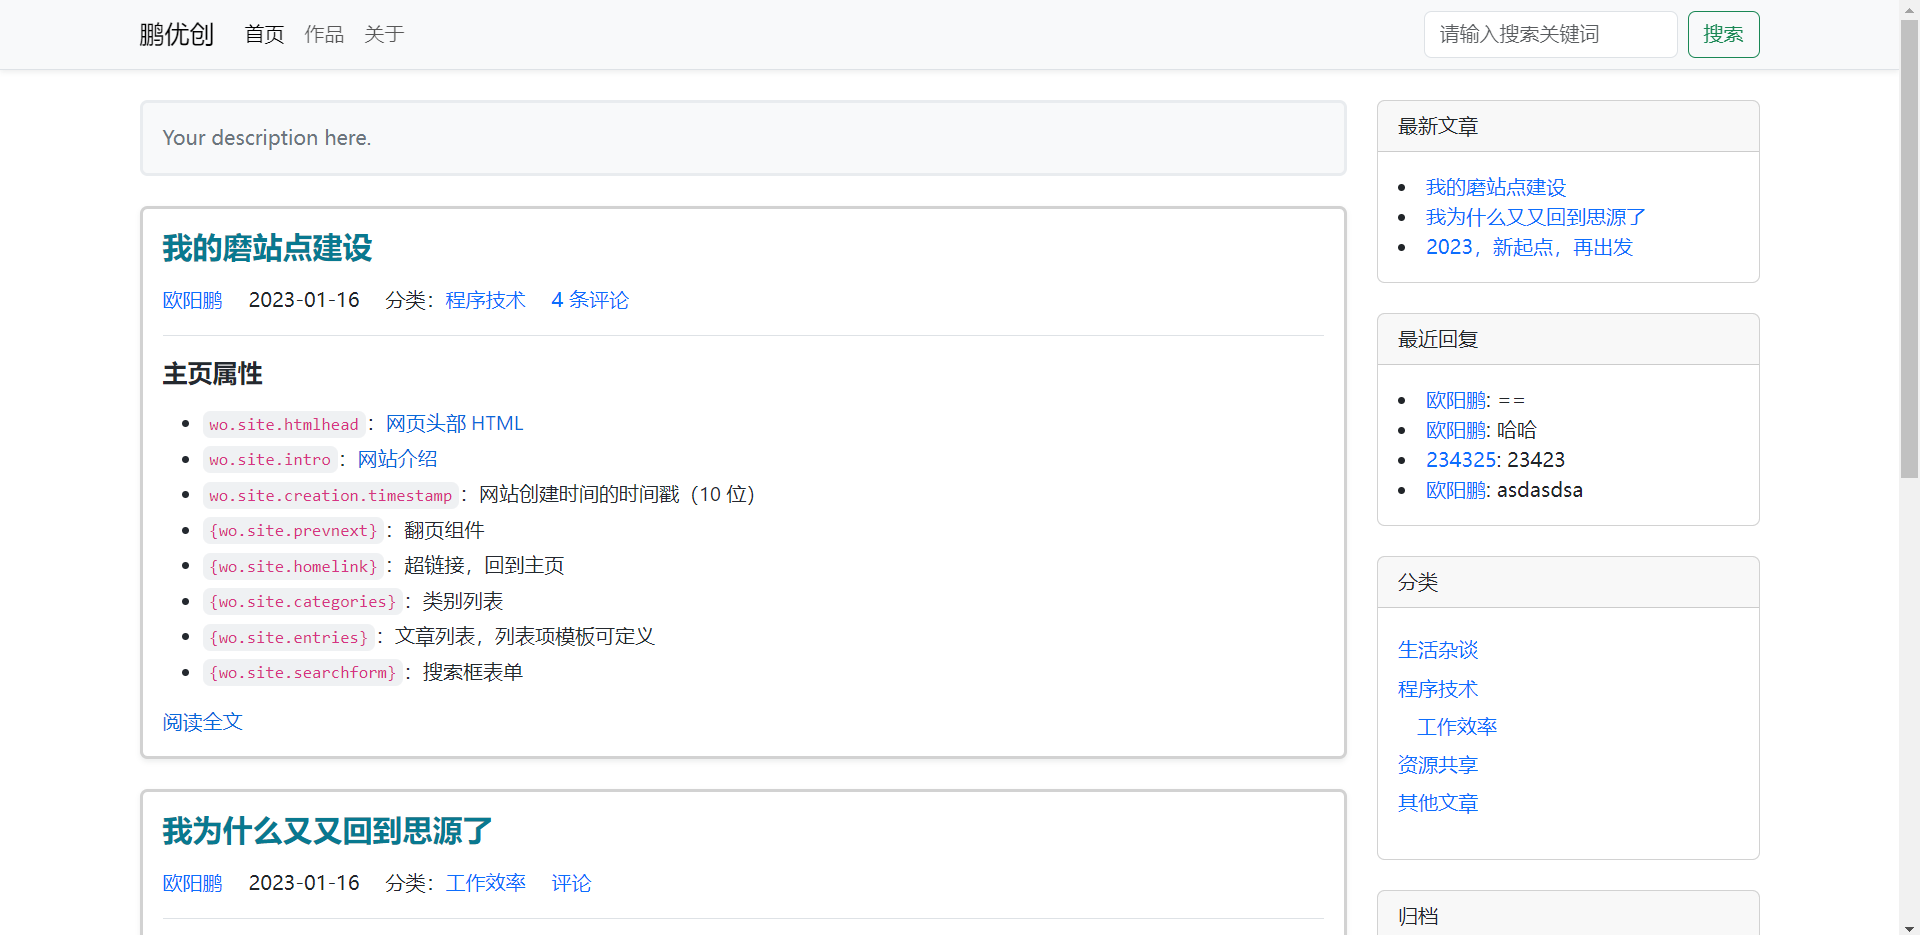Open the 关于 navigation page
The width and height of the screenshot is (1920, 935).
coord(384,35)
